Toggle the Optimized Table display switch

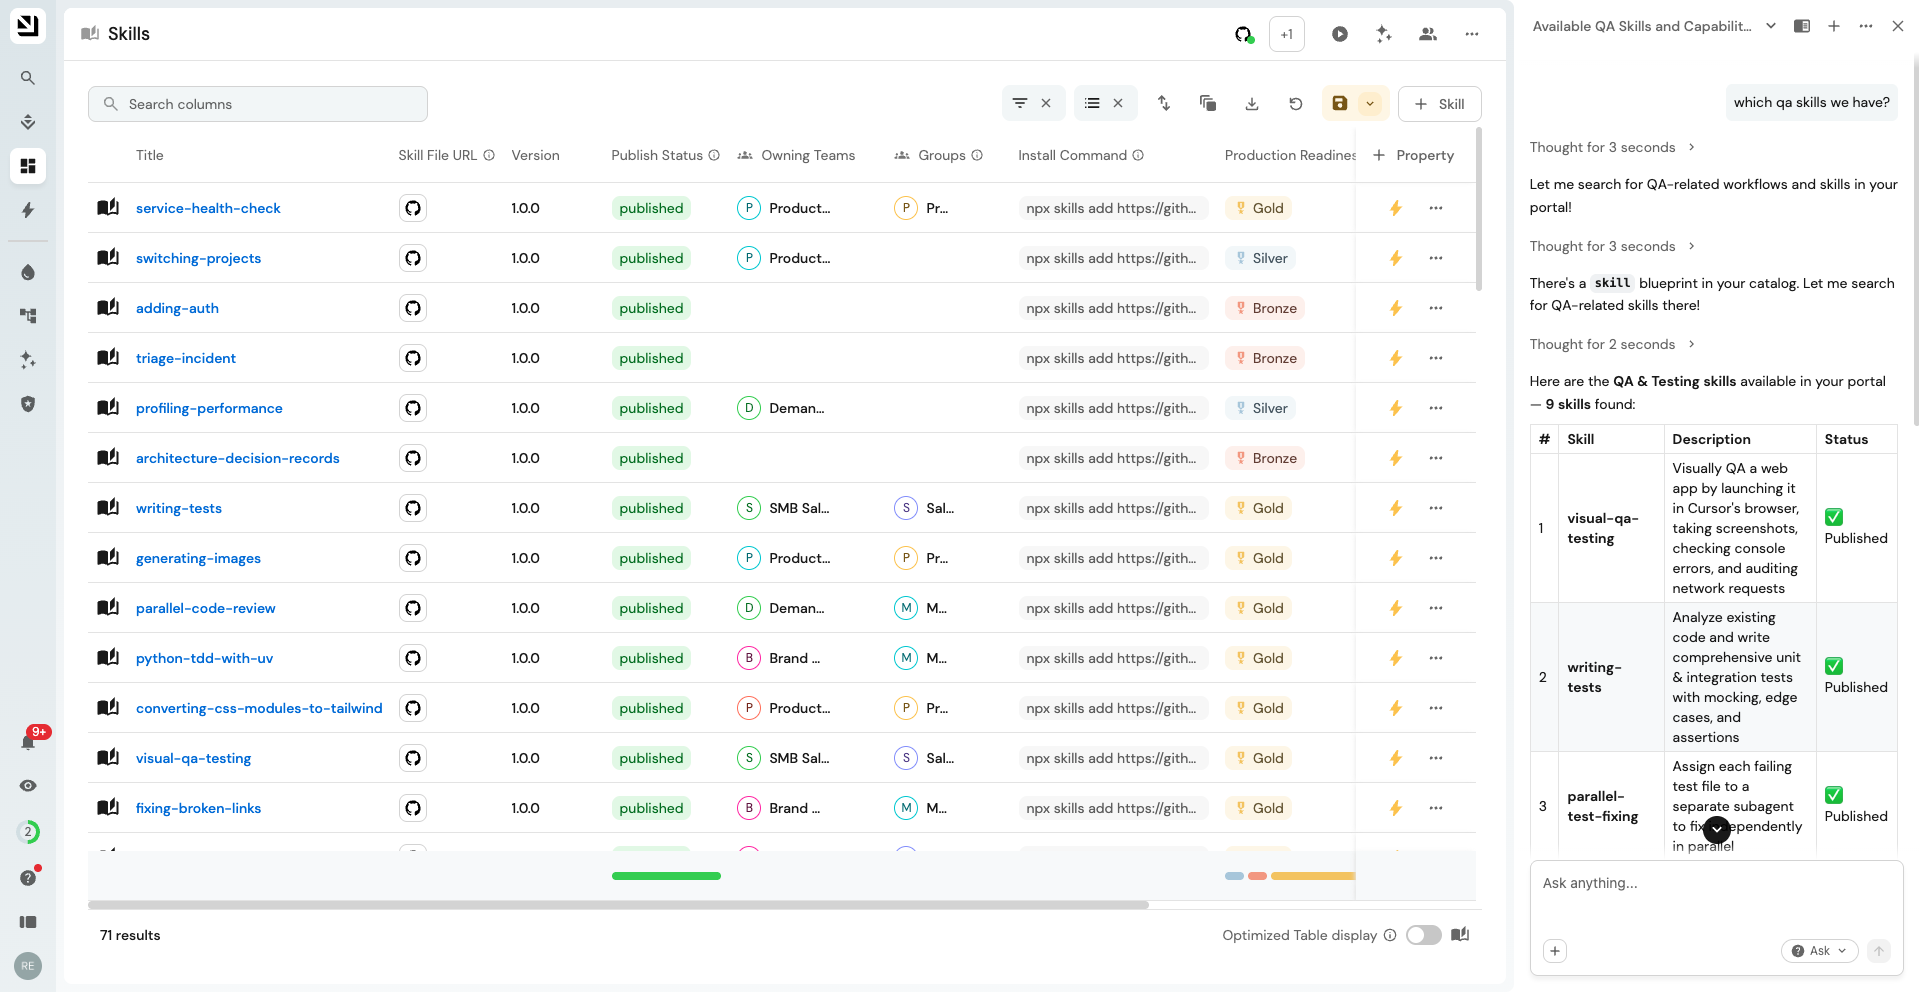1424,935
